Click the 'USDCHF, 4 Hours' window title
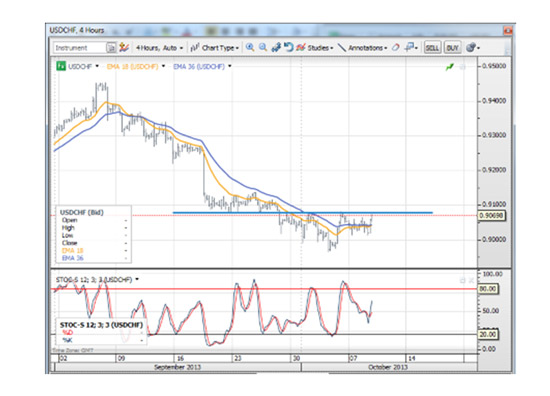The height and width of the screenshot is (396, 550). click(x=77, y=31)
